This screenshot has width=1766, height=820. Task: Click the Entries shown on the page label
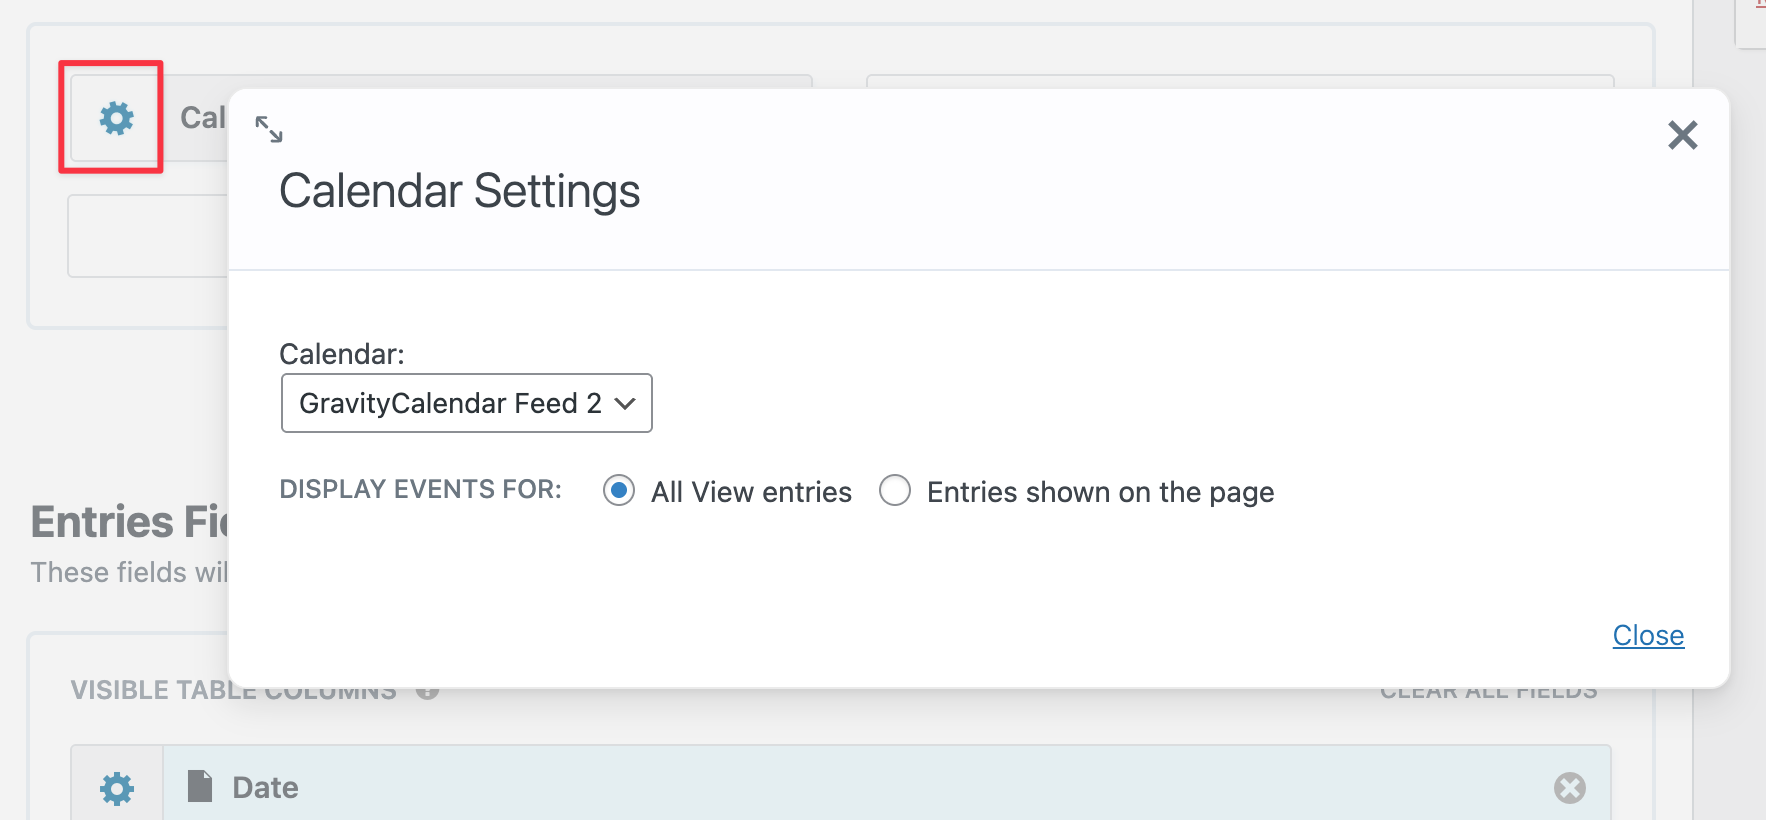(1100, 492)
